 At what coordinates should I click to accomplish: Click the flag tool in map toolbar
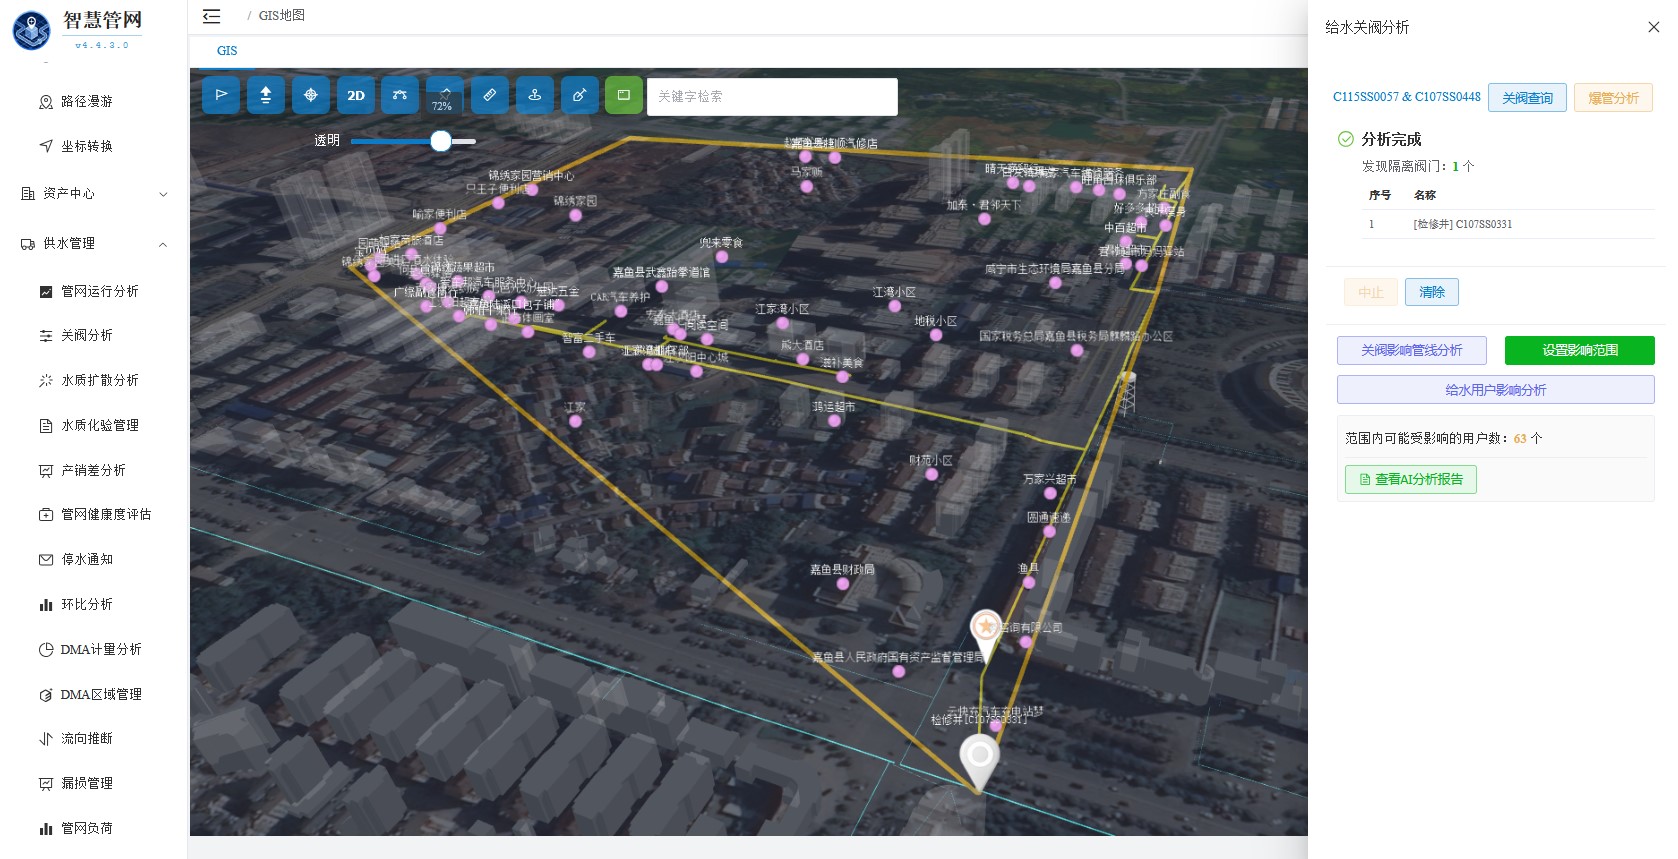pos(221,95)
